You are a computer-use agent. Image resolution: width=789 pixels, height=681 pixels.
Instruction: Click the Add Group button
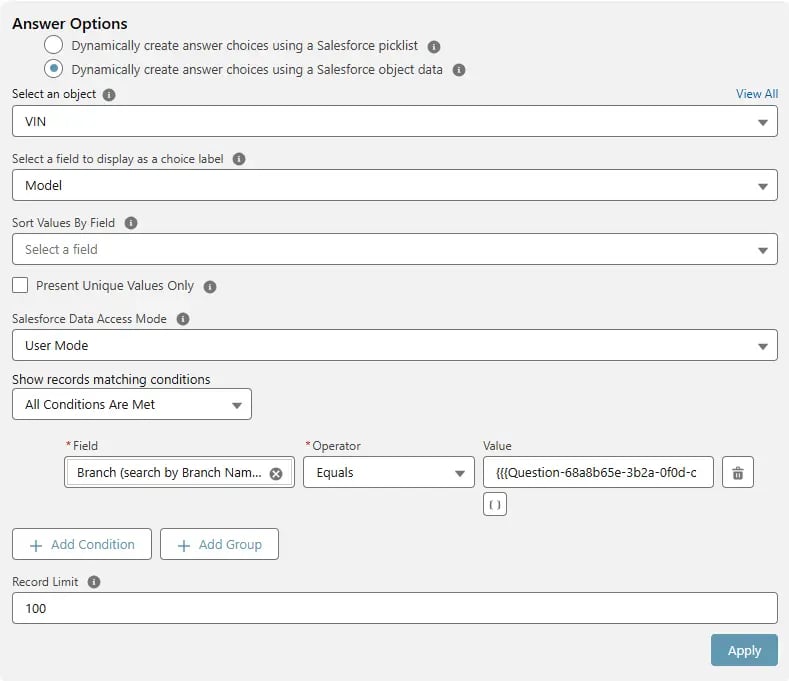[x=219, y=544]
